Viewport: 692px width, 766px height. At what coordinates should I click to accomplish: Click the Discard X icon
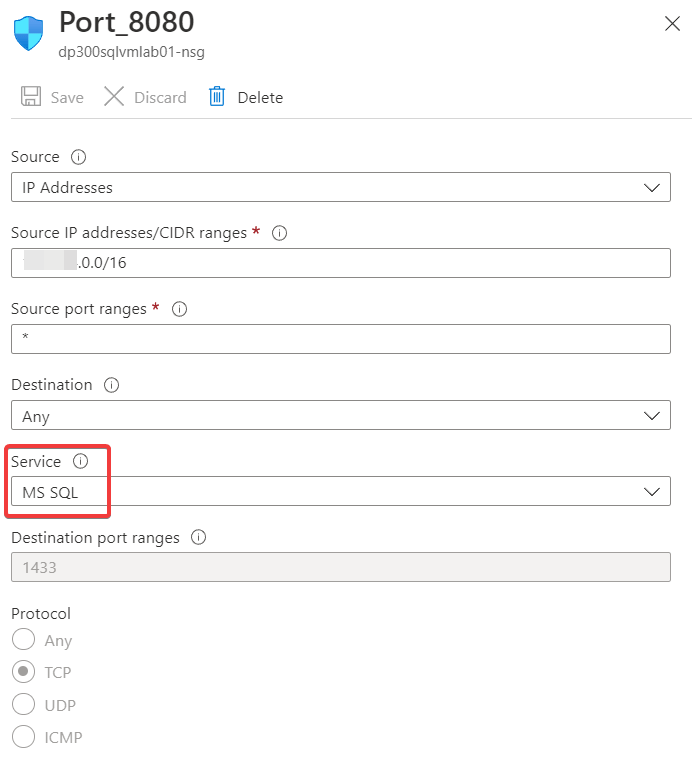click(115, 97)
